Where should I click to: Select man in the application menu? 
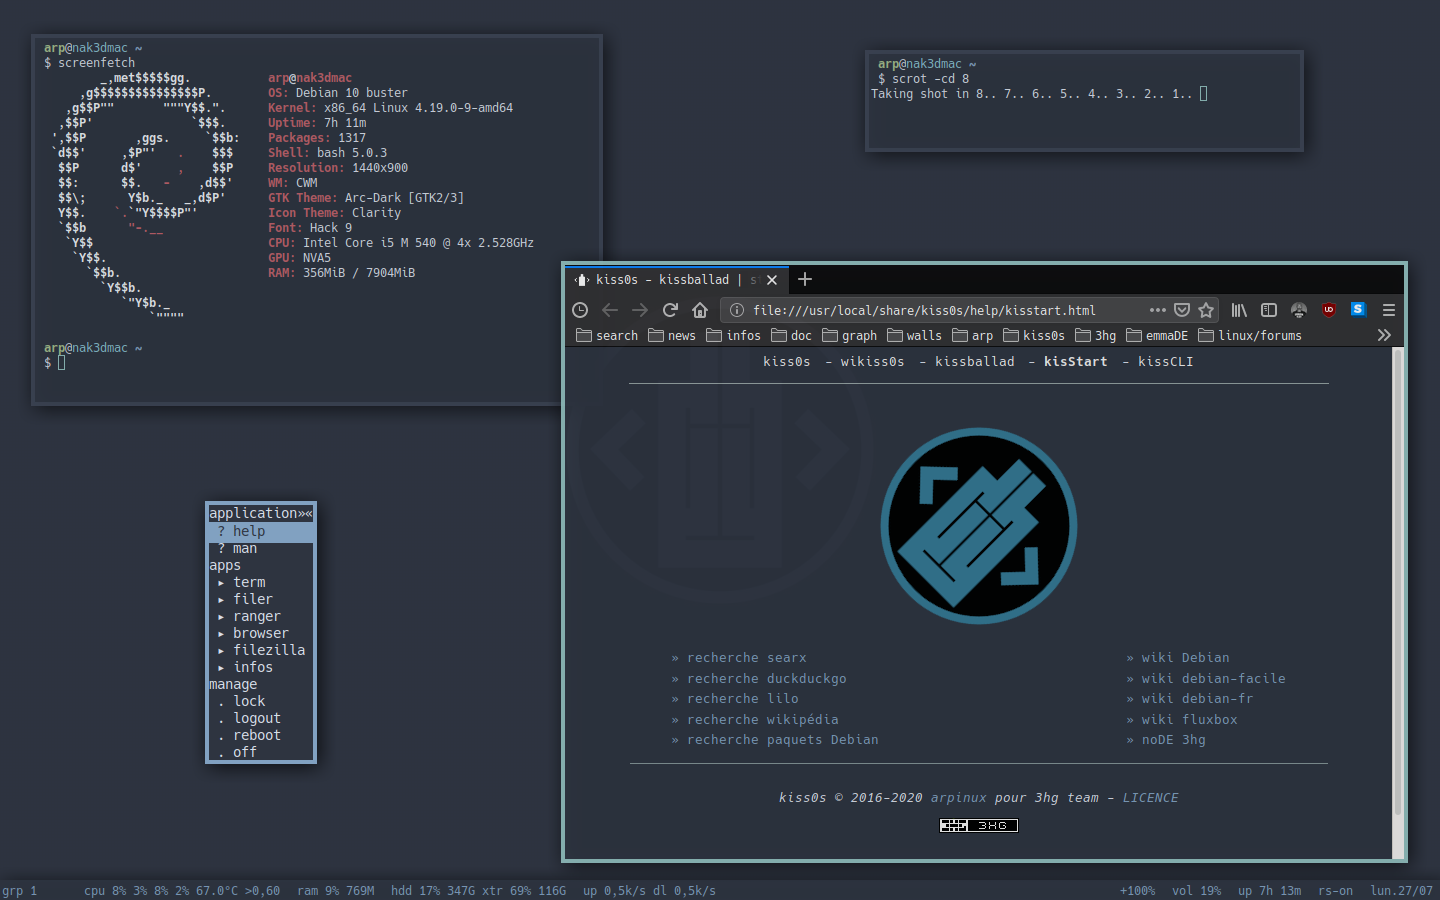(261, 549)
